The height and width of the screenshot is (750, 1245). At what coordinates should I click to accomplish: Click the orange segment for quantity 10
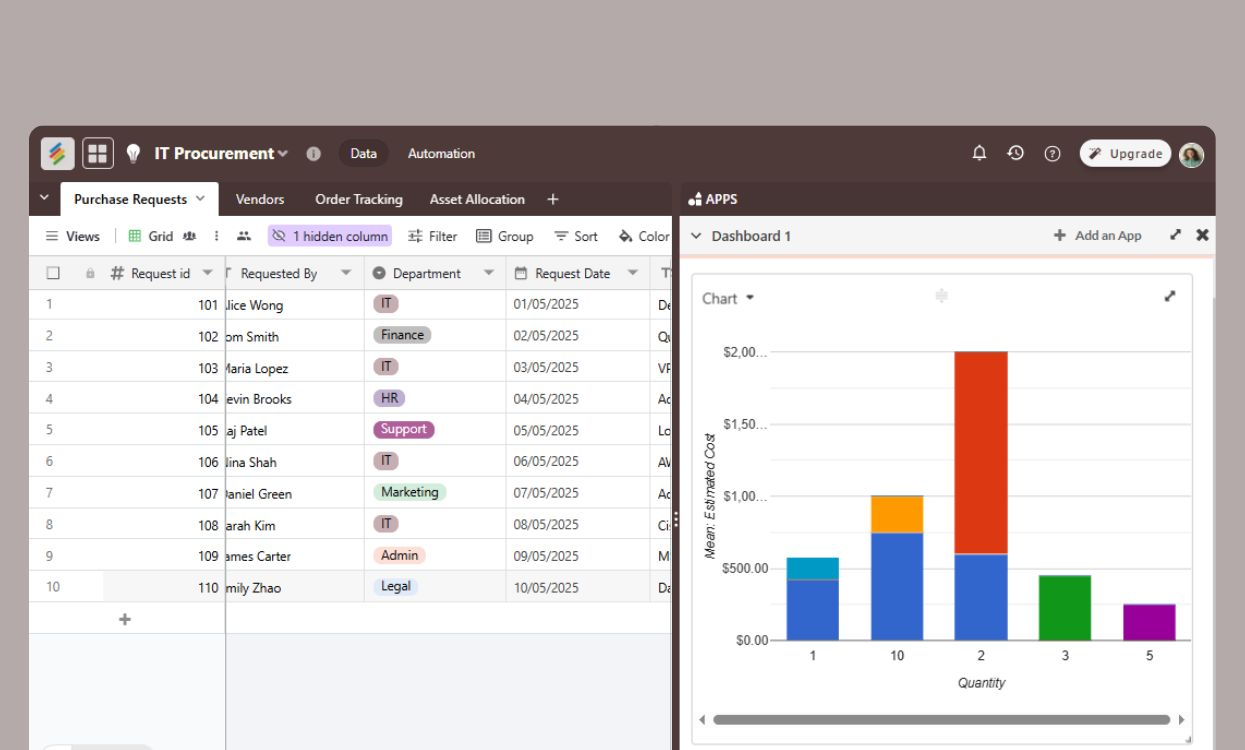897,514
